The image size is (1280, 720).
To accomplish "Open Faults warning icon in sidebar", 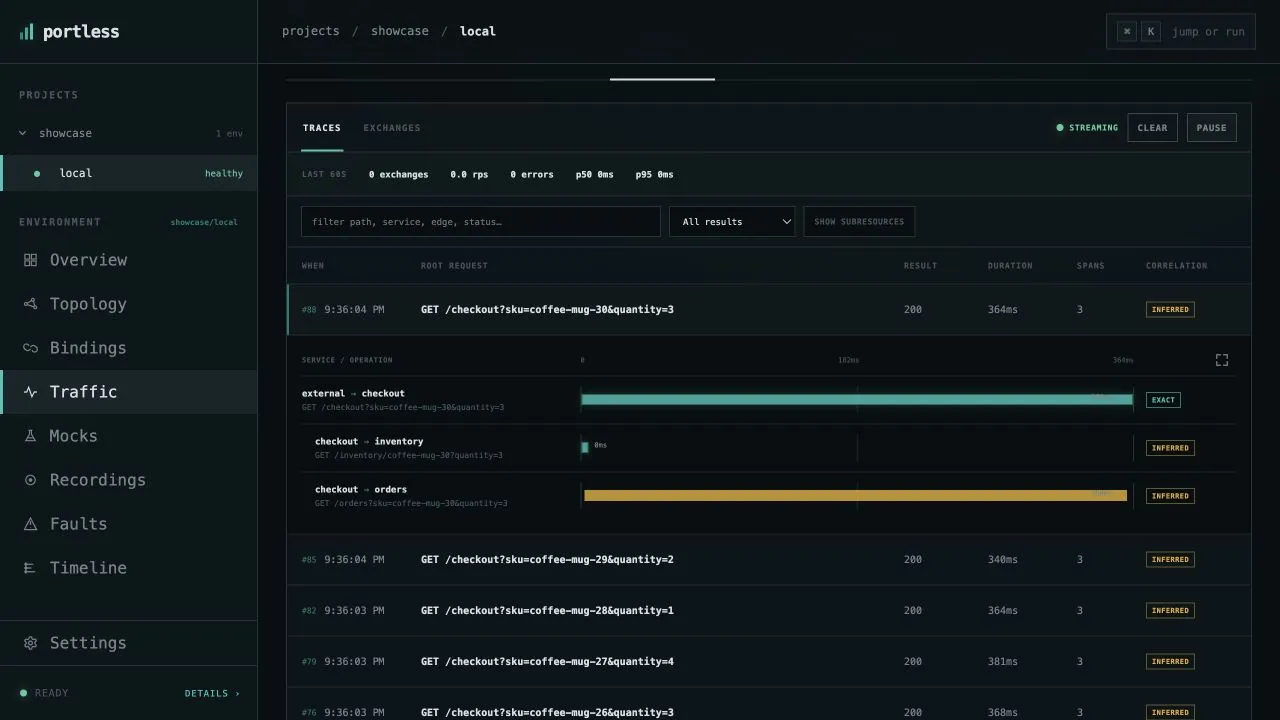I will (30, 524).
